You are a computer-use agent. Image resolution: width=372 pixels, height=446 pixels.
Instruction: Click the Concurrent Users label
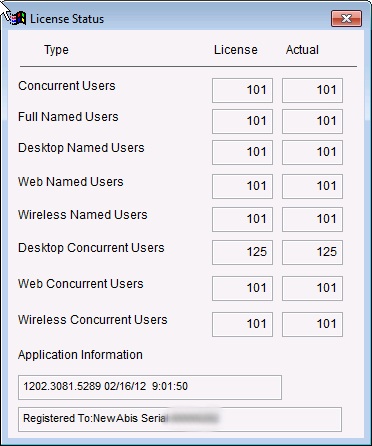pos(67,86)
